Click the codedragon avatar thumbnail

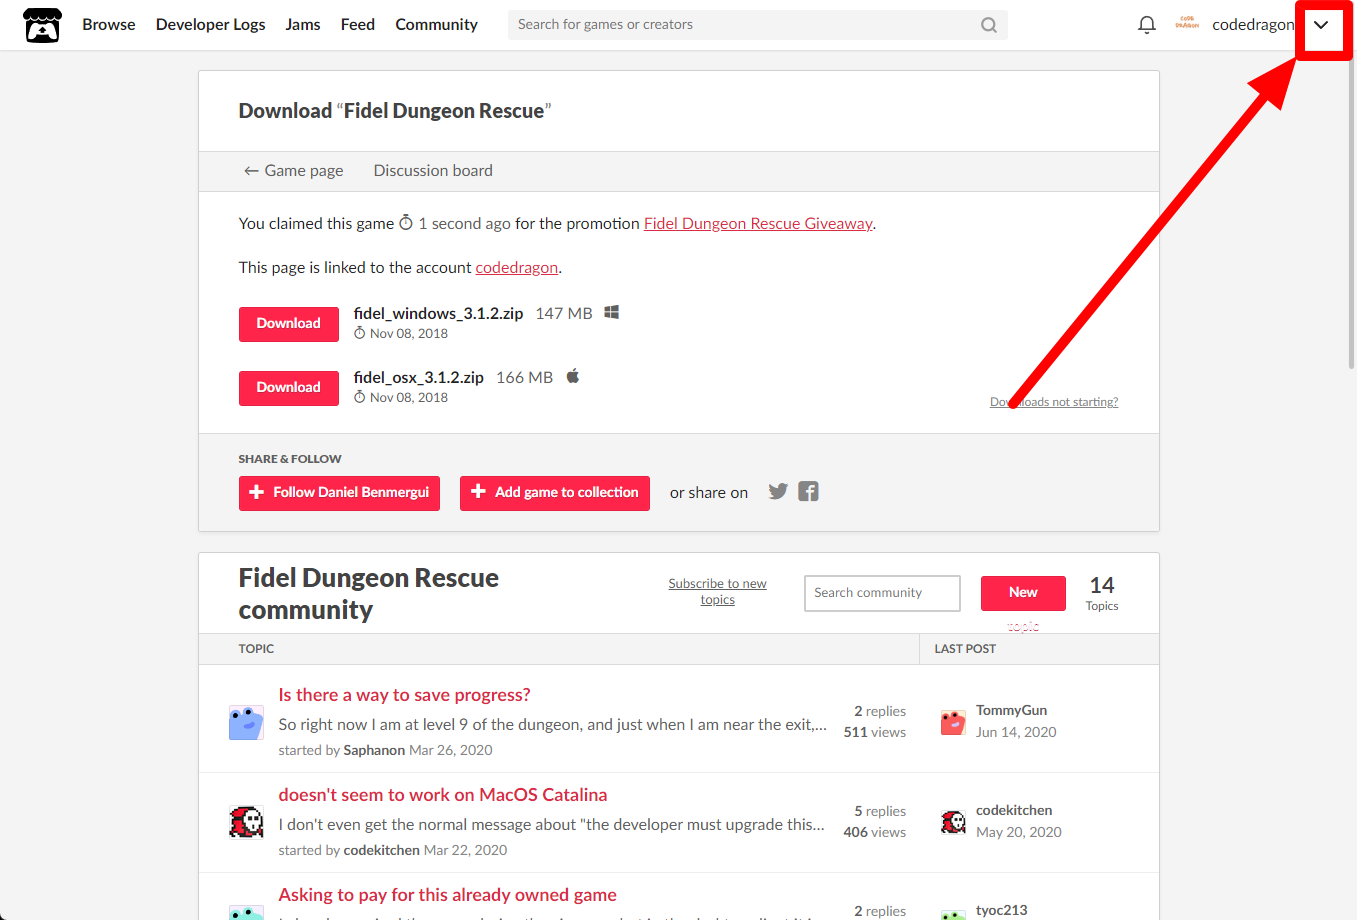[x=1187, y=24]
